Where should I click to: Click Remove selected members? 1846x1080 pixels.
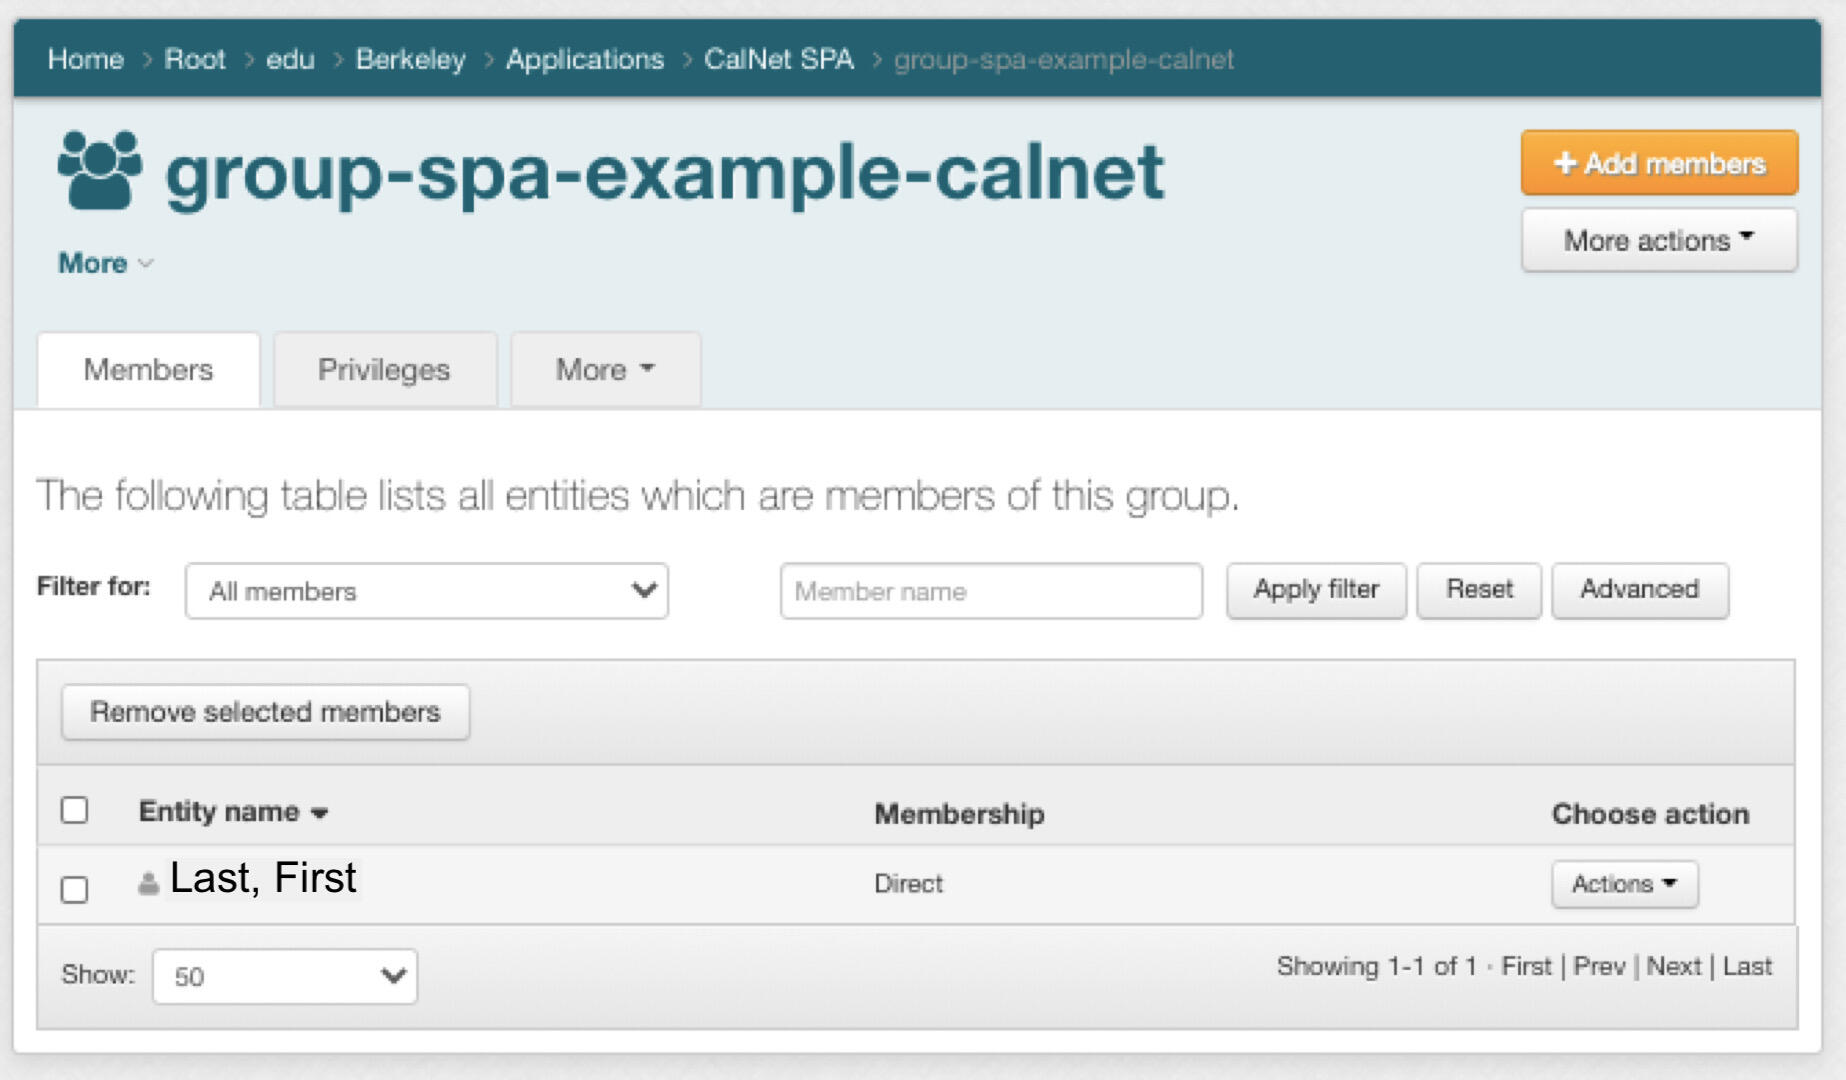264,711
